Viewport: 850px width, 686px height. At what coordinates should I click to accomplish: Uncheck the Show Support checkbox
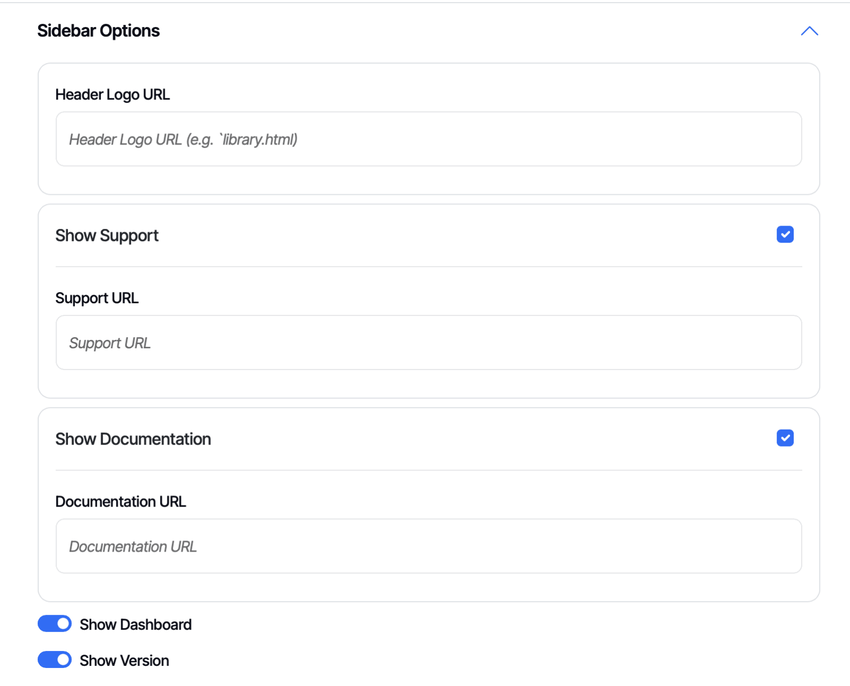pyautogui.click(x=785, y=235)
